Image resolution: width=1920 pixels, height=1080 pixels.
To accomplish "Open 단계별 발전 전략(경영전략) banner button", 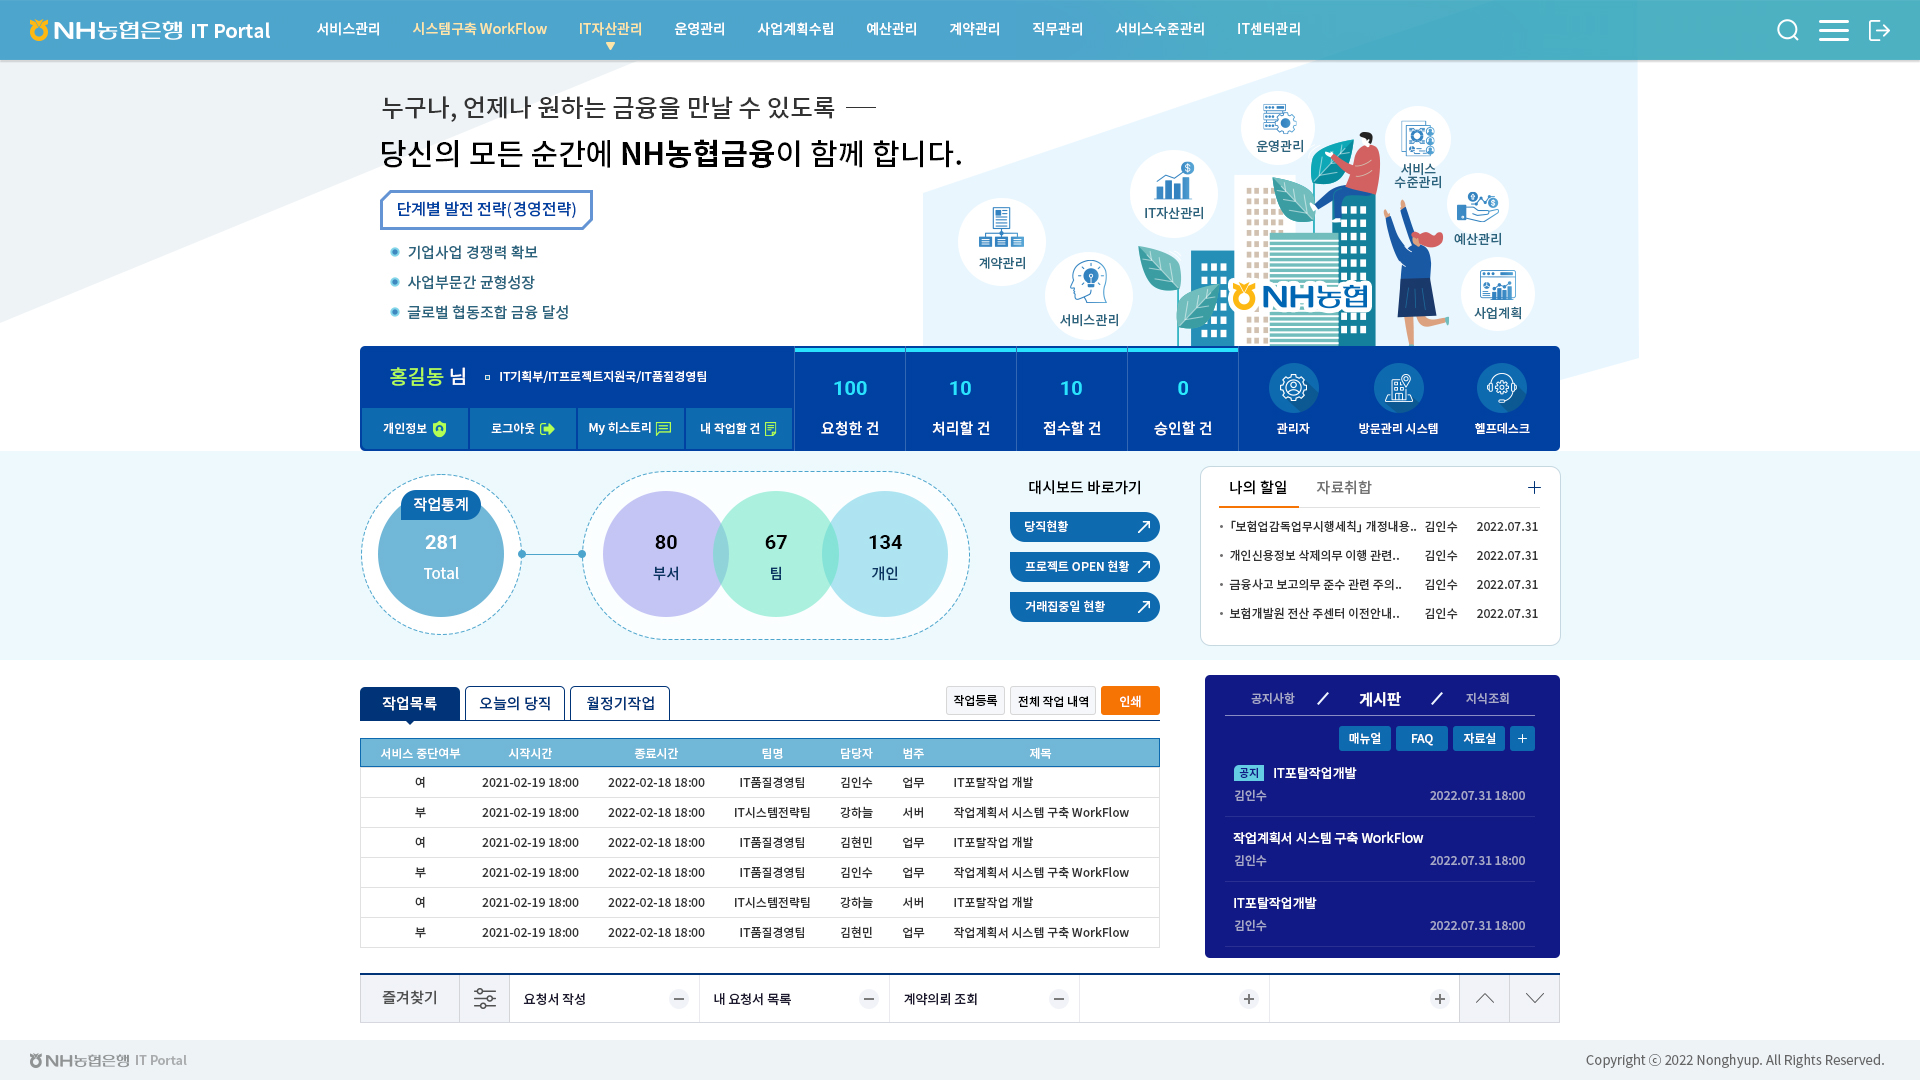I will [x=486, y=209].
